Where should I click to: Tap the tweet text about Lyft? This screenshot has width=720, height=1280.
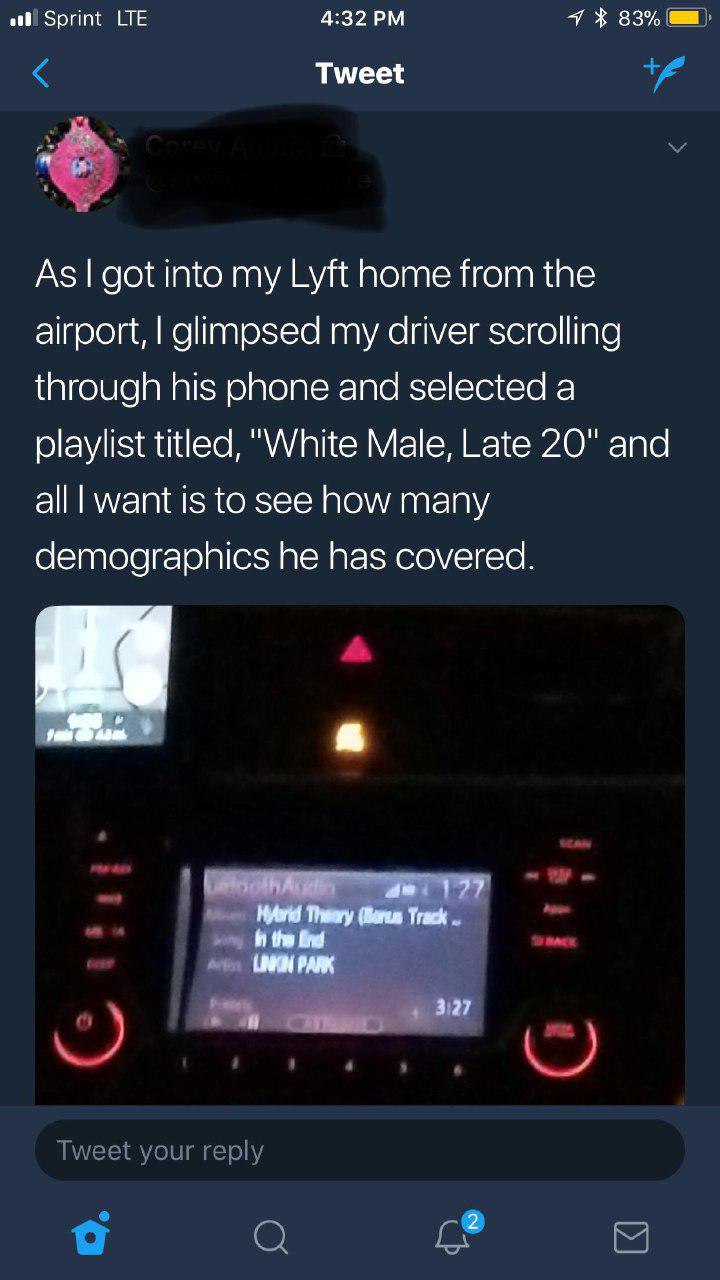click(352, 415)
